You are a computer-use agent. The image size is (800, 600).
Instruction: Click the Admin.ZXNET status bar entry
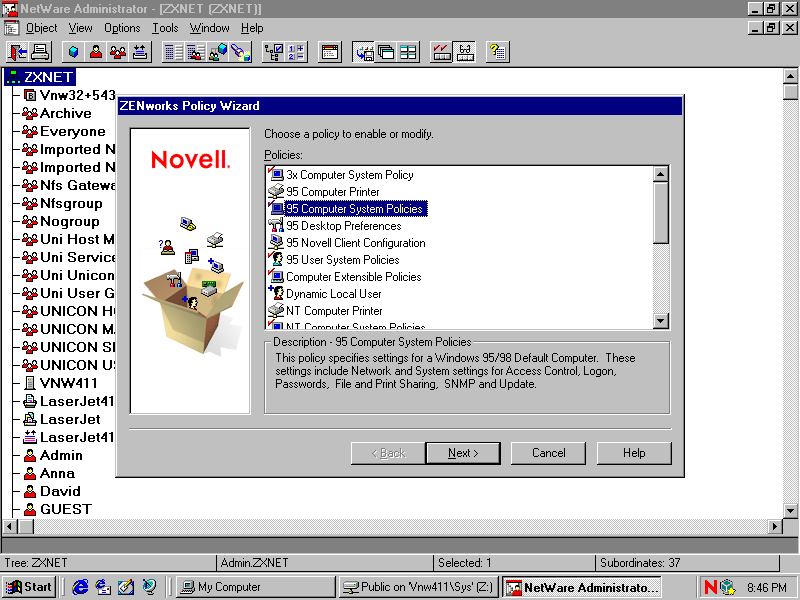pos(324,563)
